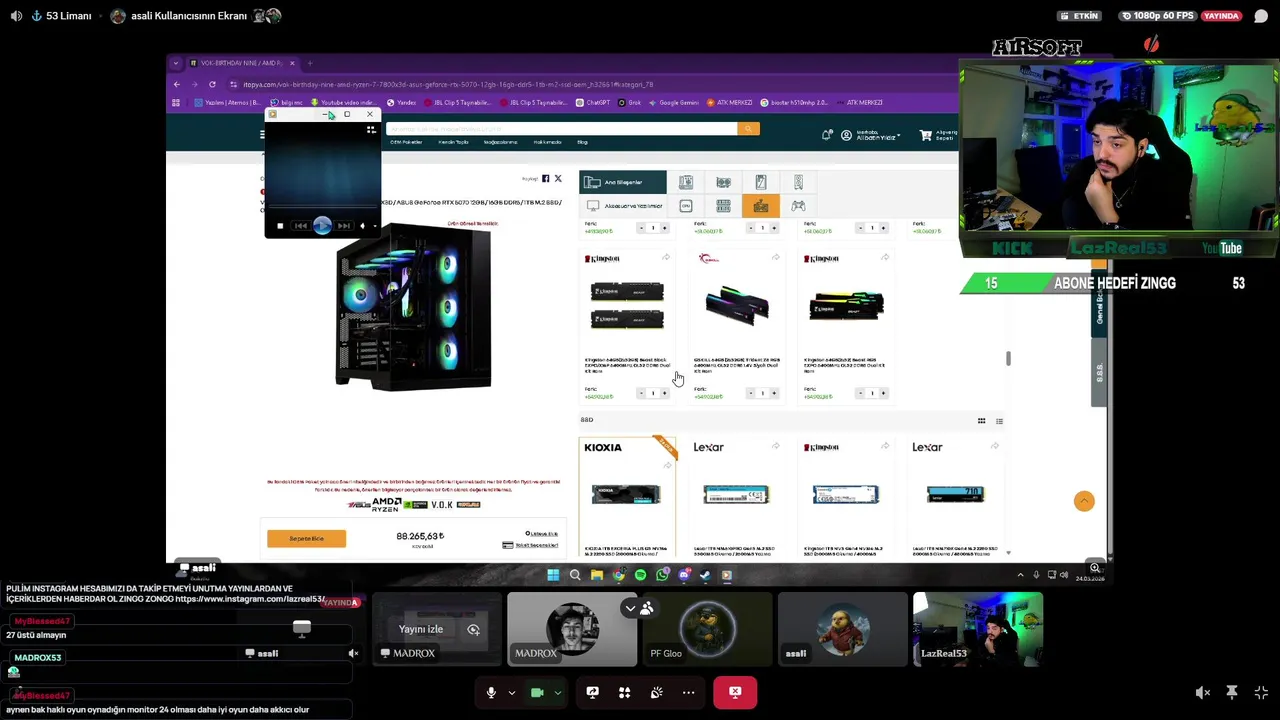
Task: Skip to next track in media player
Action: 344,226
